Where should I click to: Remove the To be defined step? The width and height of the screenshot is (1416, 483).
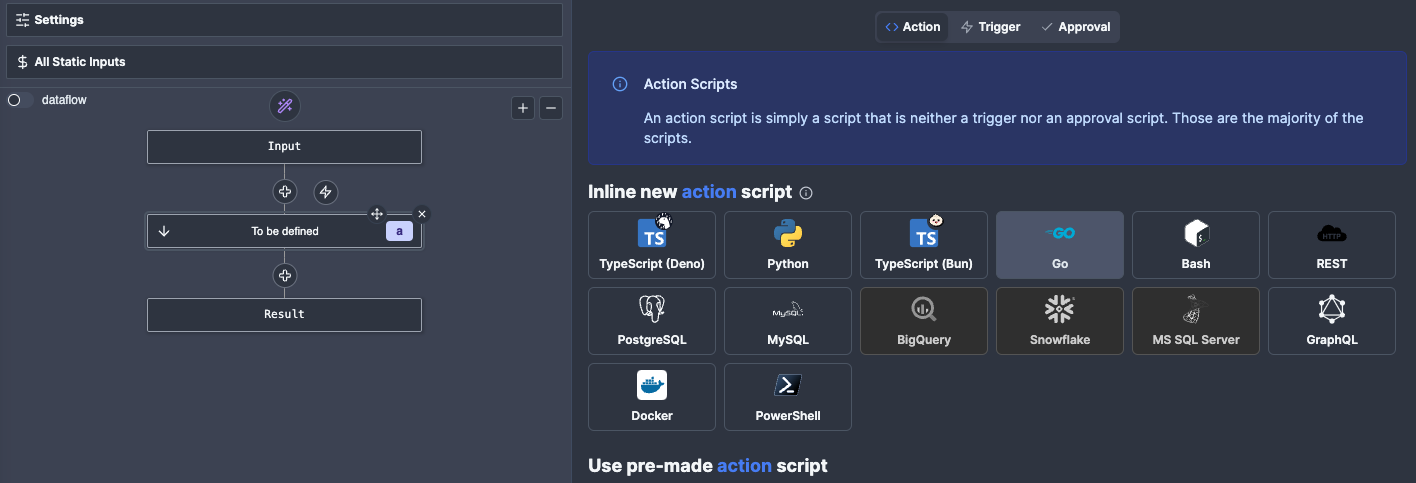[x=422, y=214]
